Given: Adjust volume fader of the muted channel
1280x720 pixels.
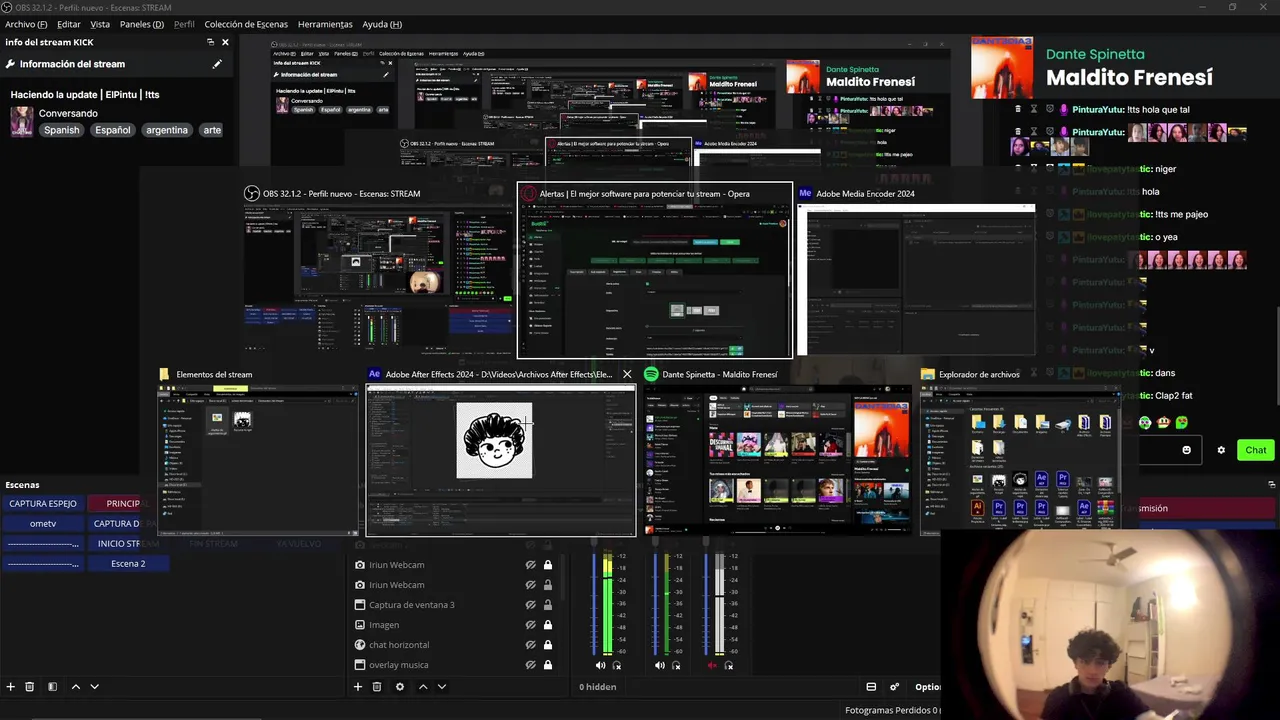Looking at the screenshot, I should [707, 600].
